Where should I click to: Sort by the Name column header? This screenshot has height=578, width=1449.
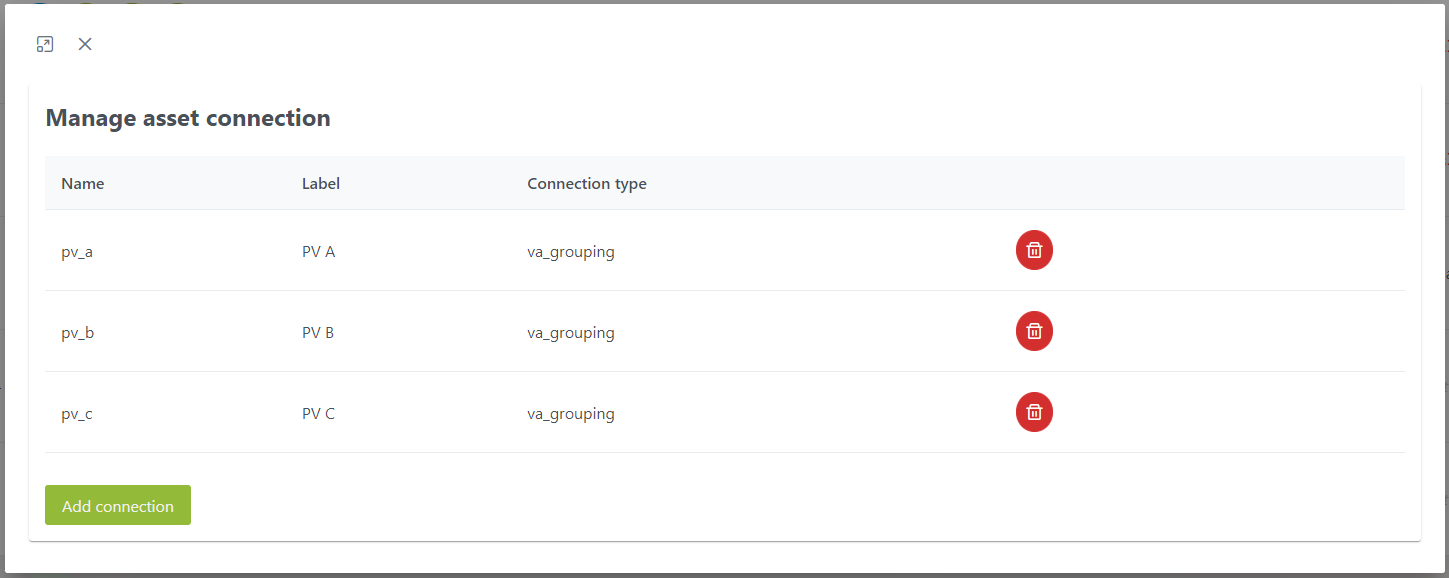(83, 183)
